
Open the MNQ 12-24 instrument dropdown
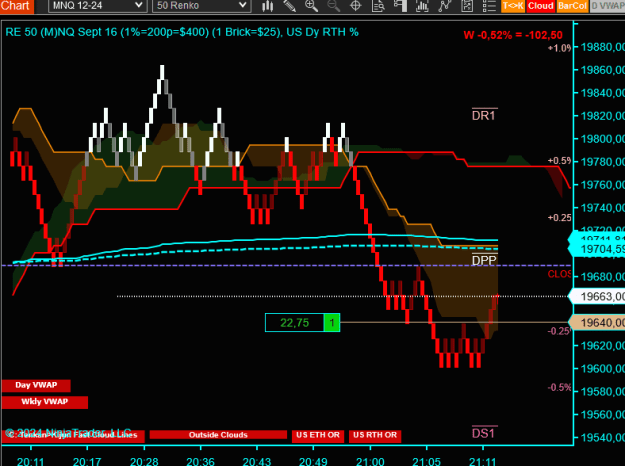pos(97,6)
